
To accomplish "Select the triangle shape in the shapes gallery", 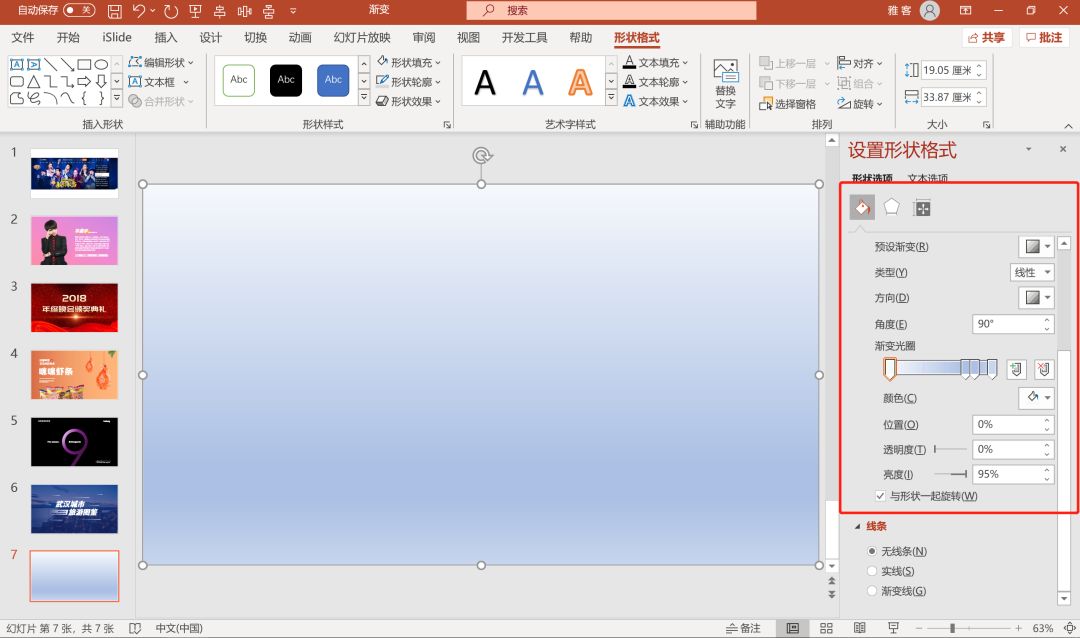I will coord(33,81).
